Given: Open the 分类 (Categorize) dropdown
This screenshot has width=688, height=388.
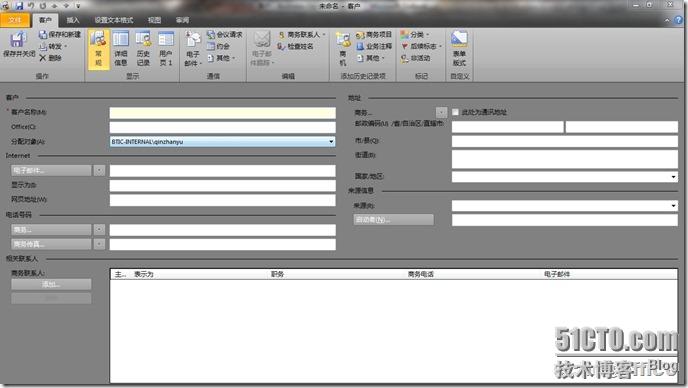Looking at the screenshot, I should 415,34.
